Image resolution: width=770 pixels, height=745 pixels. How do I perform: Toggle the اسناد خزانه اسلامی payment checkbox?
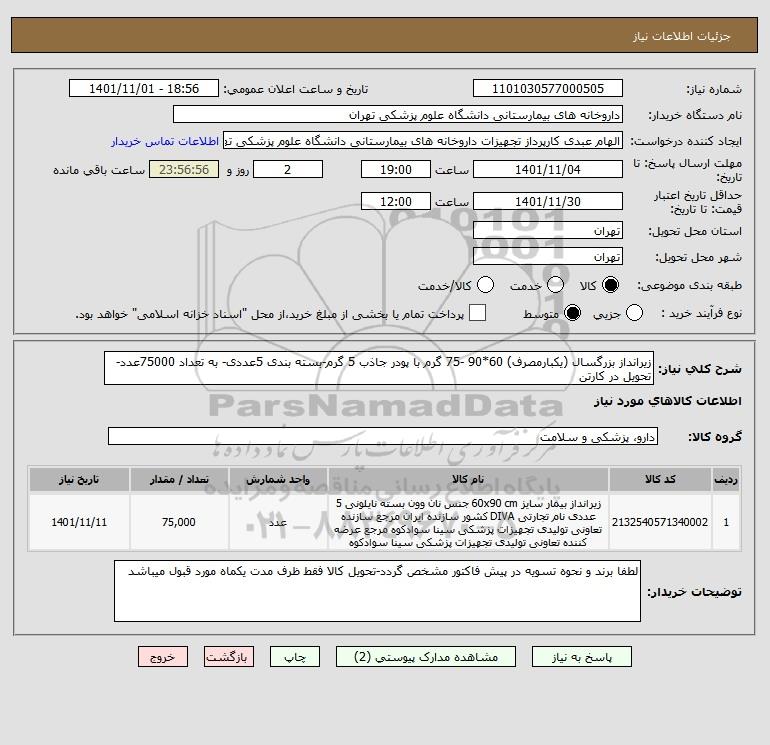coord(477,313)
